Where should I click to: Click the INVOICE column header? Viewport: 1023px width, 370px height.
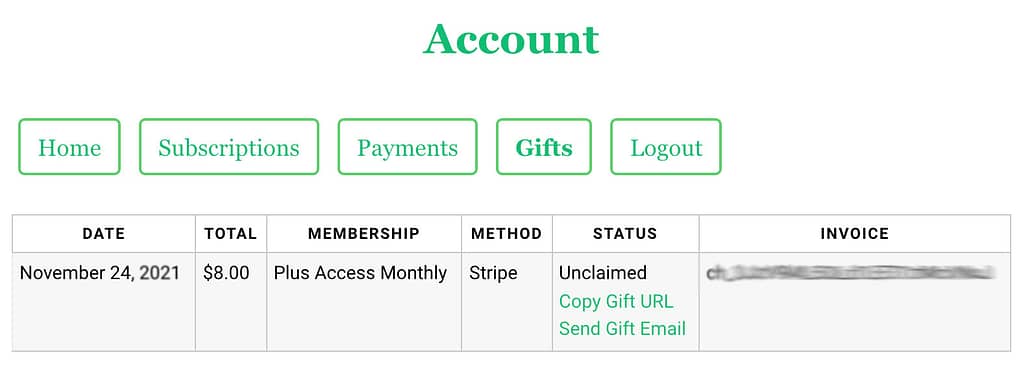tap(855, 234)
